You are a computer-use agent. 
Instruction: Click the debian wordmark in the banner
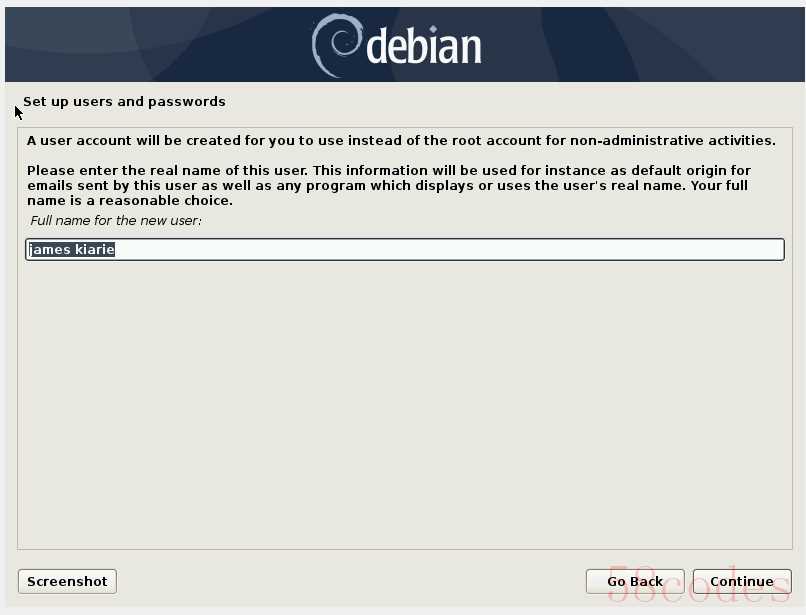424,46
